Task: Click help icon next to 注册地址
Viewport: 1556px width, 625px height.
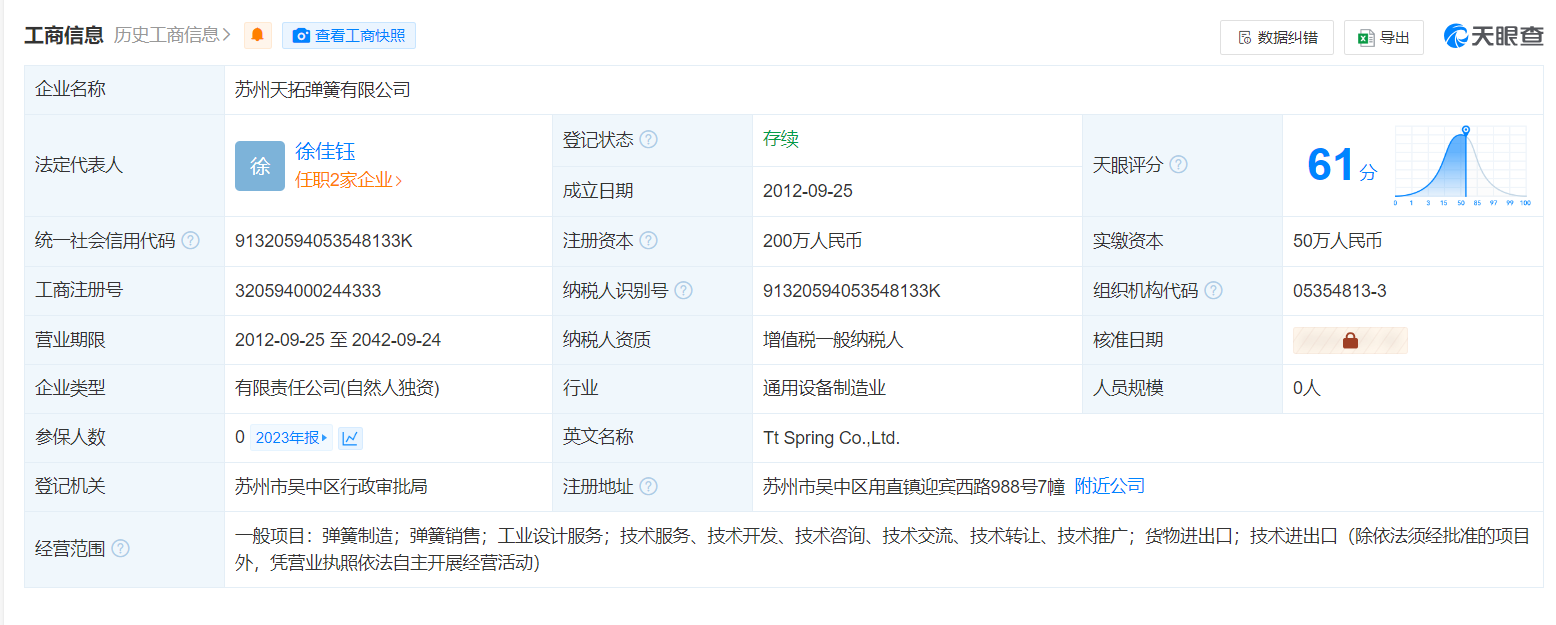Action: tap(648, 487)
